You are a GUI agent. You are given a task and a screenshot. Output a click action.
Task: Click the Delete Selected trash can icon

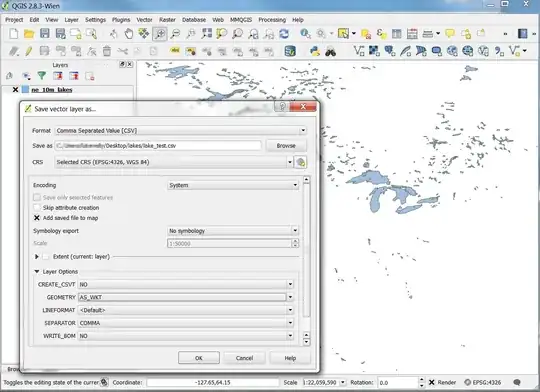[x=107, y=51]
